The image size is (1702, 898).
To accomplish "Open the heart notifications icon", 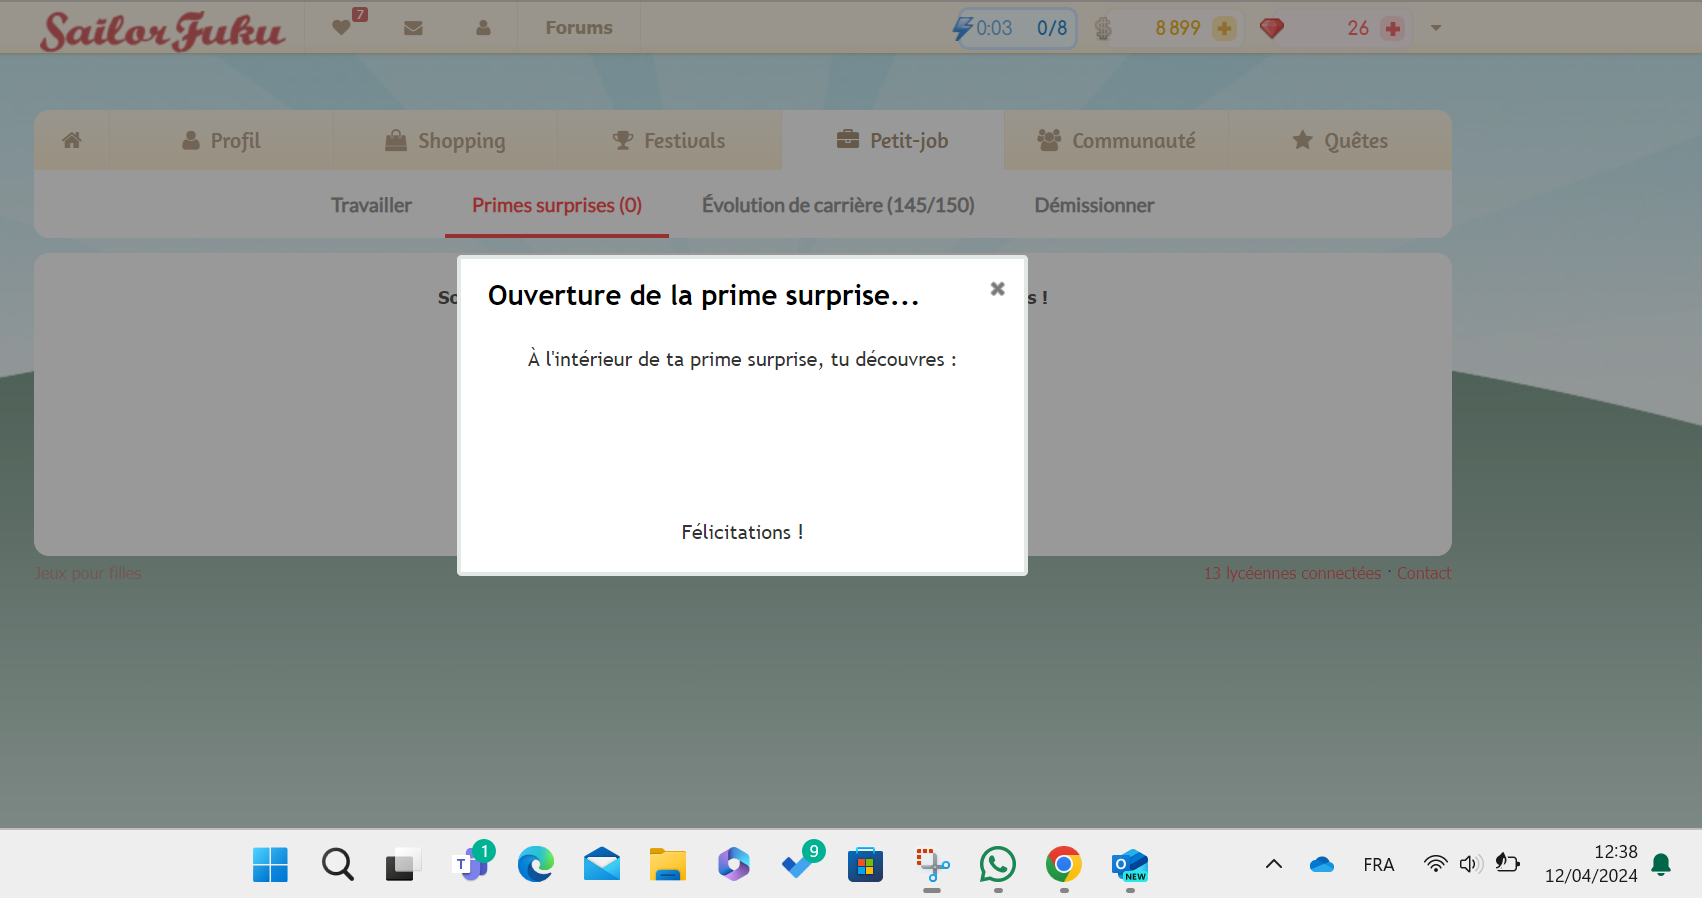I will pos(342,27).
